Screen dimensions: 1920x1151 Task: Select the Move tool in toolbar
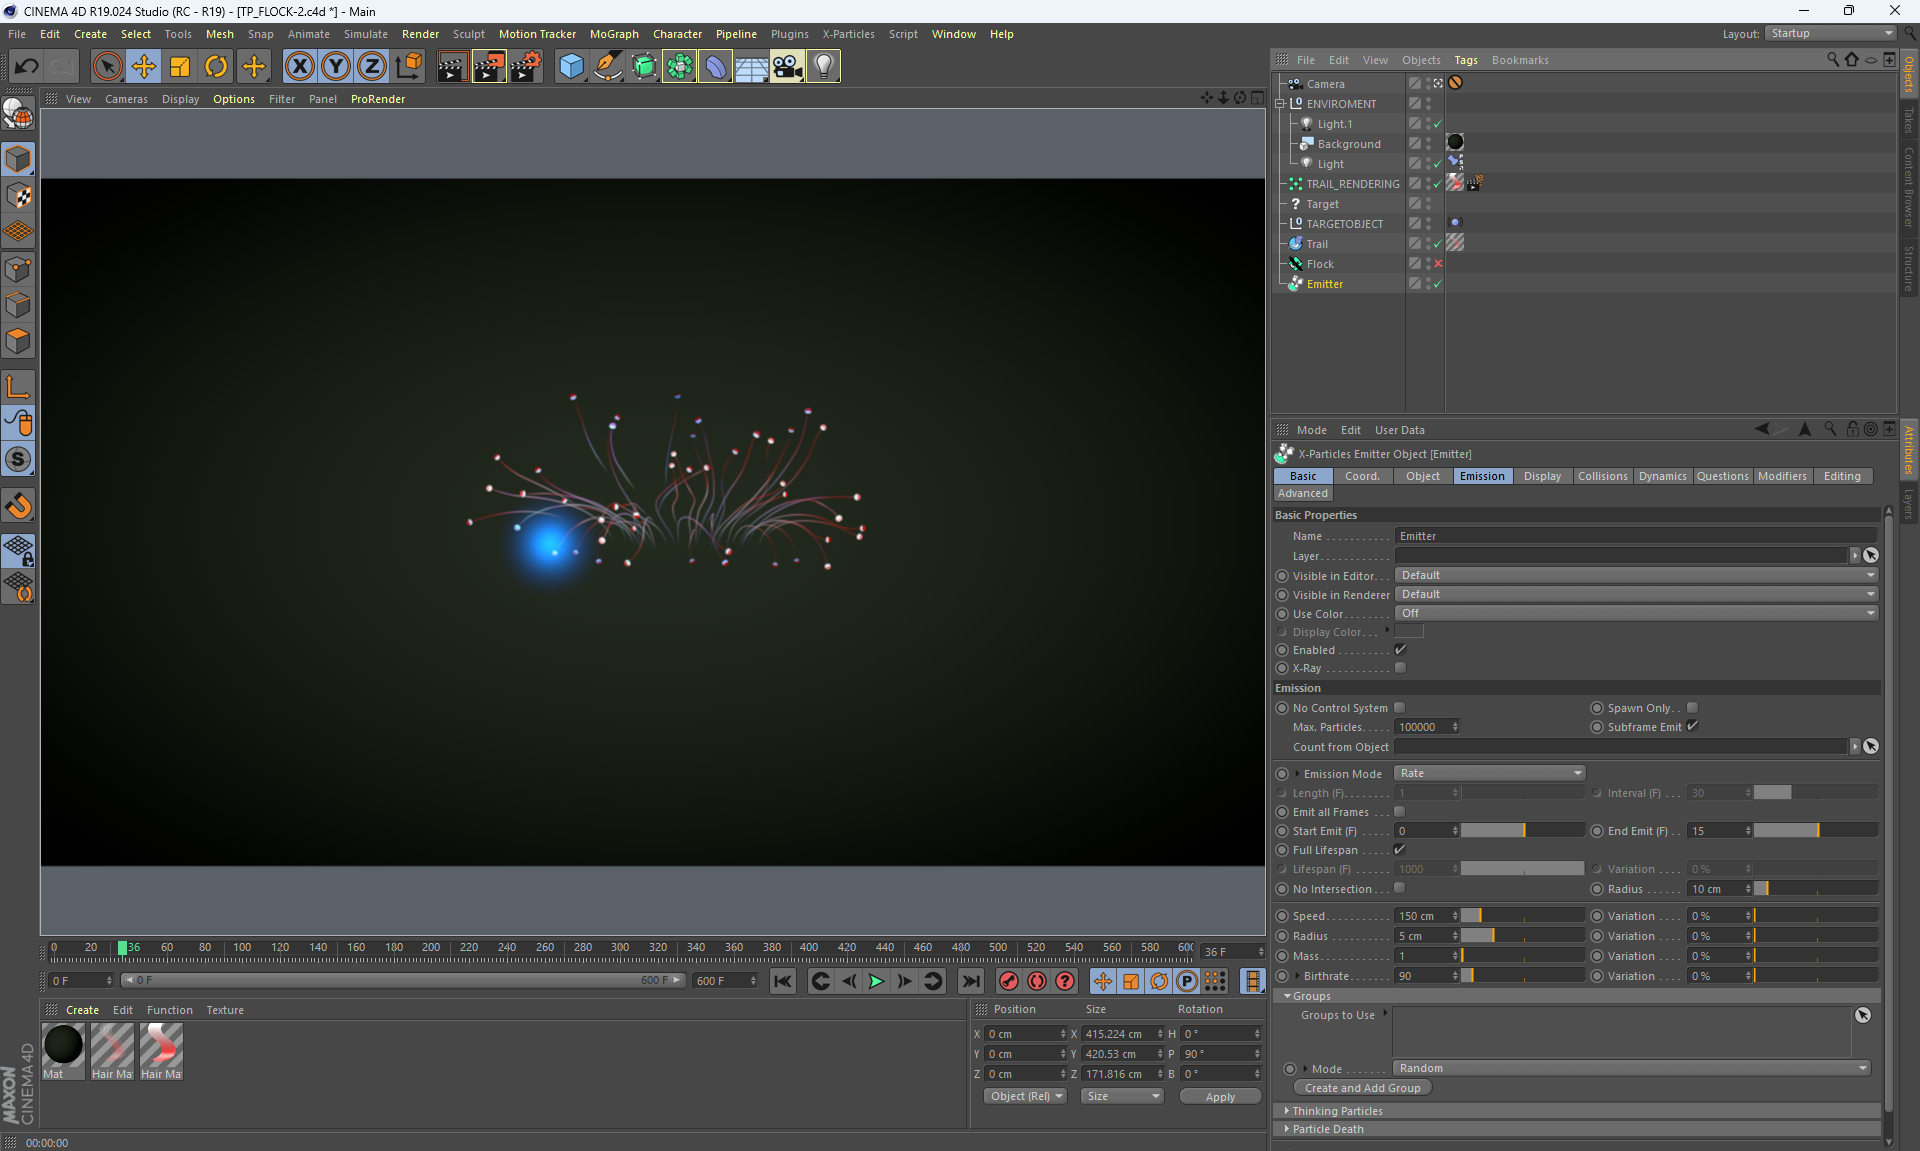tap(144, 67)
